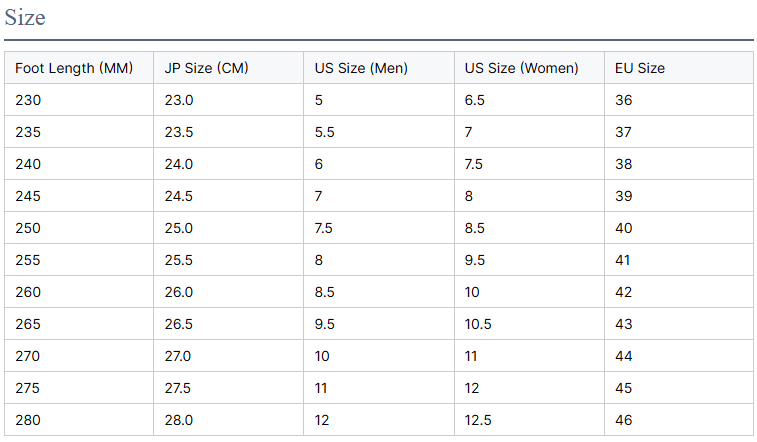
Task: Select the US Size (Women) header cell
Action: coord(521,68)
